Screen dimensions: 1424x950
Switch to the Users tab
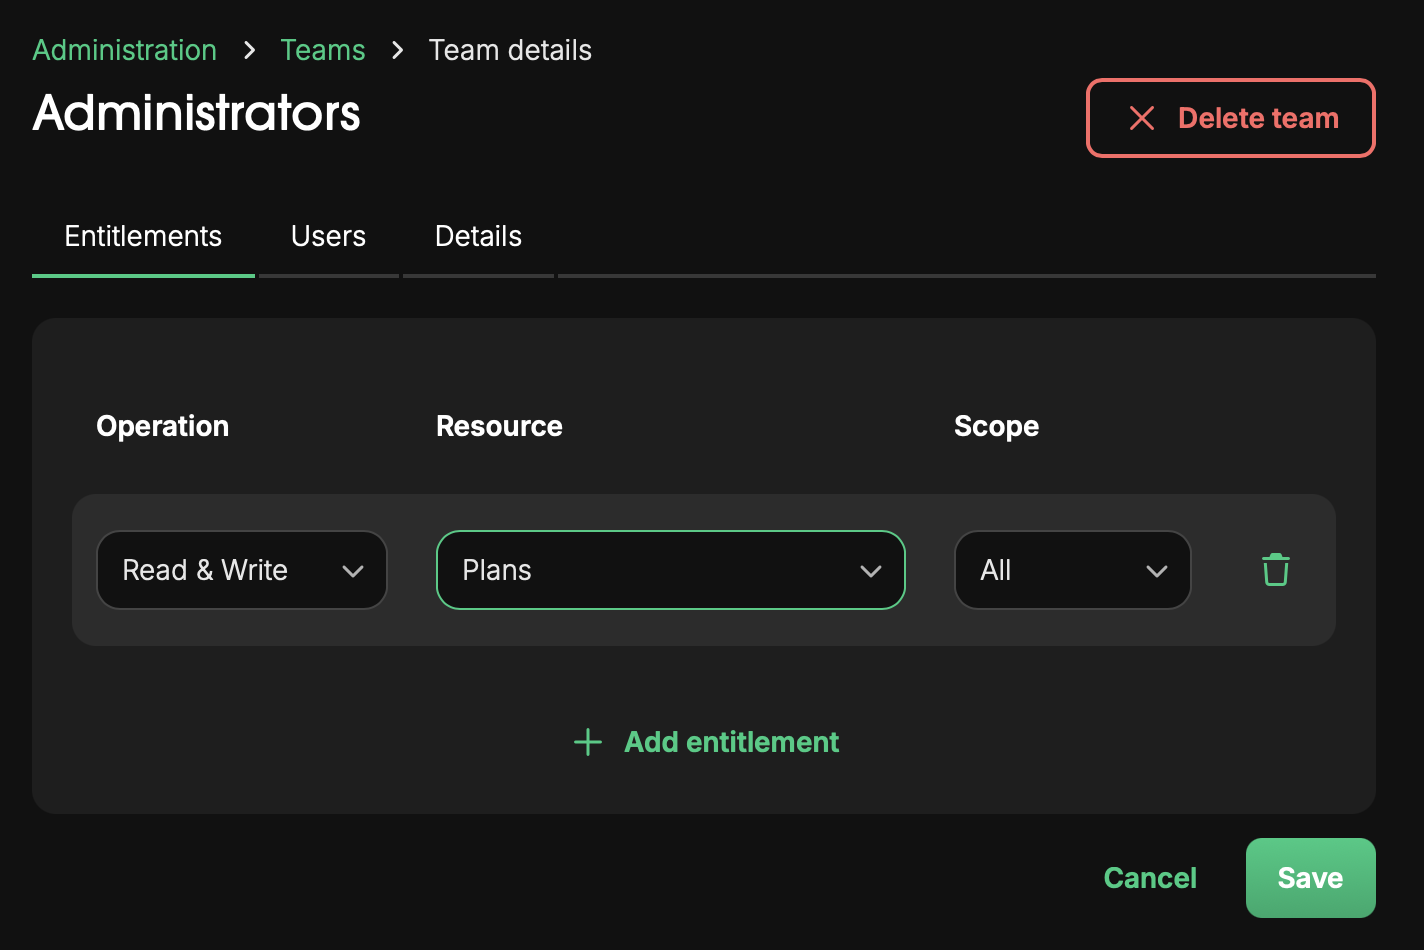point(328,236)
